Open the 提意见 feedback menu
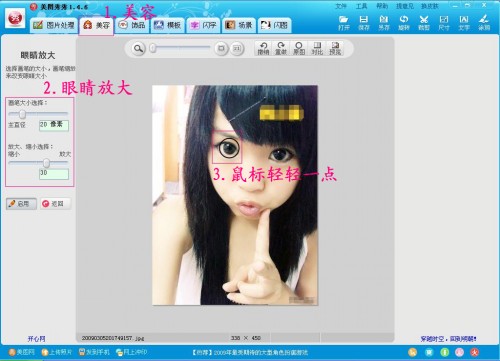 (405, 6)
